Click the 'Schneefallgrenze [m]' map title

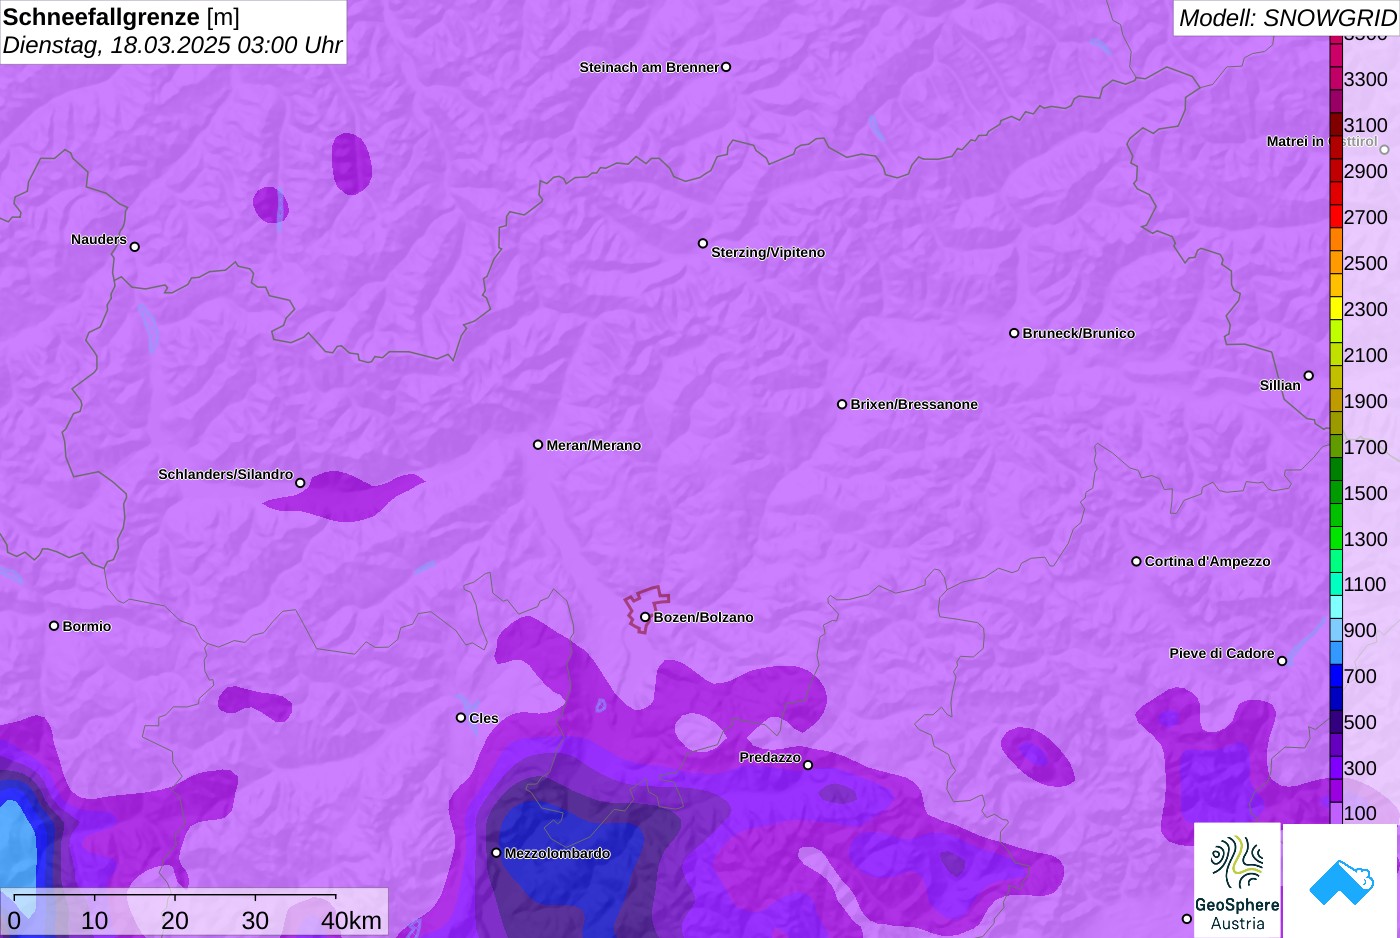121,17
